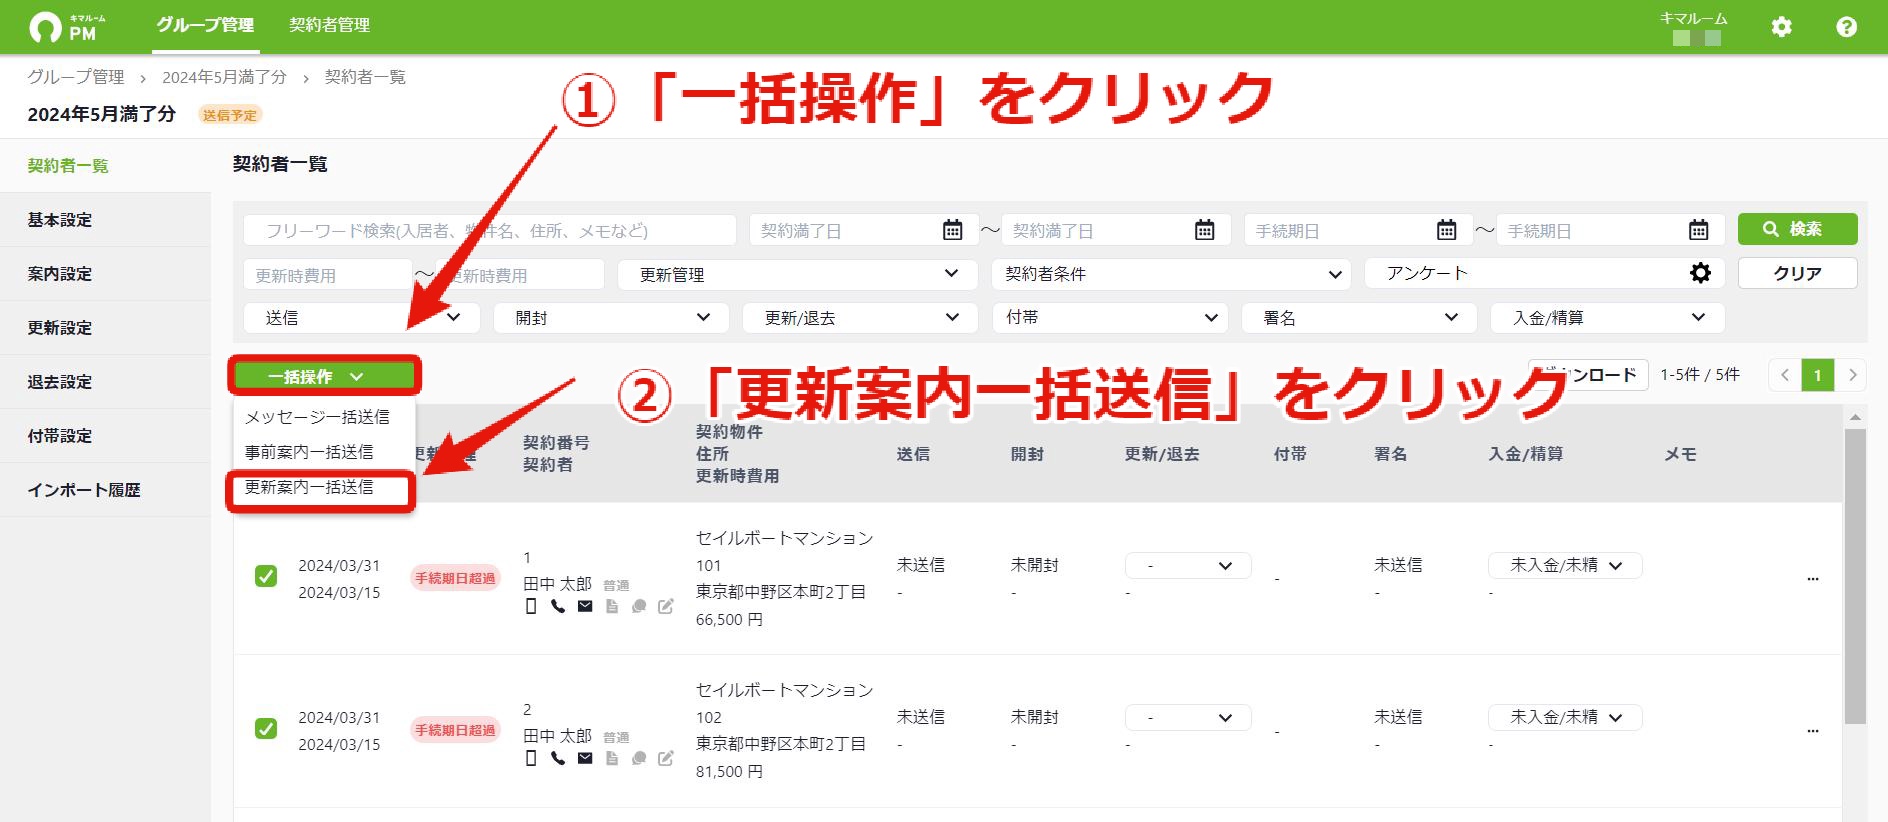Click the mail icon in contract 2 row
This screenshot has width=1888, height=822.
(x=585, y=758)
